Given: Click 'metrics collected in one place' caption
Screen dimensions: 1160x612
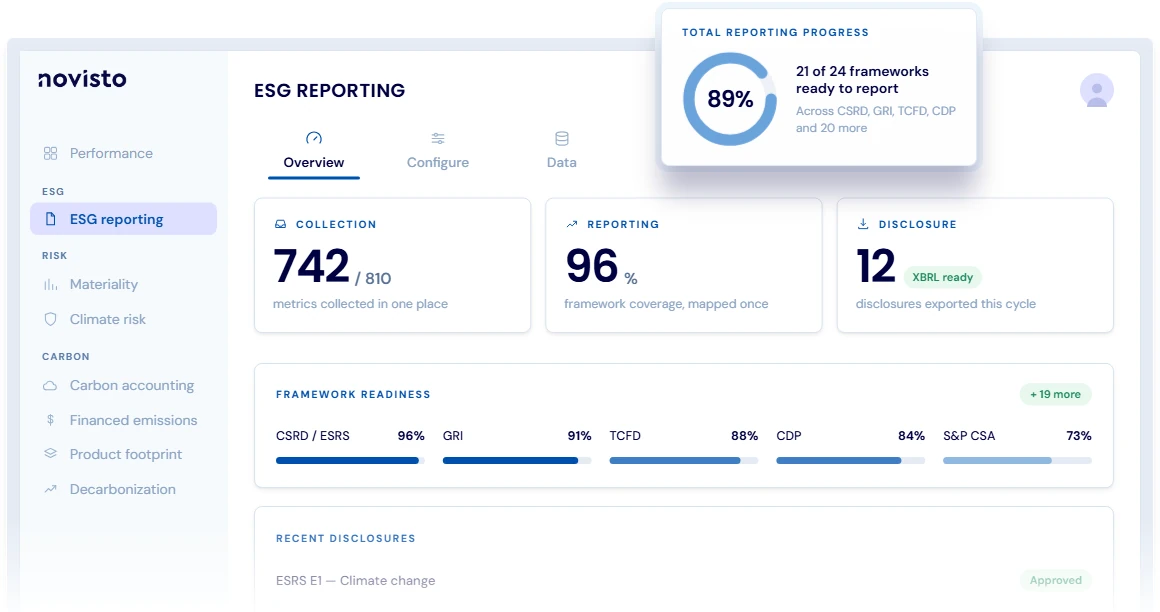Looking at the screenshot, I should 360,303.
